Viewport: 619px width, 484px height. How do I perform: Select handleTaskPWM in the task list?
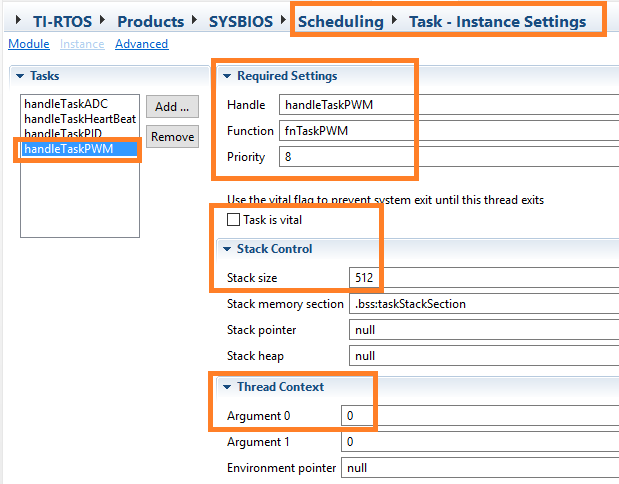(69, 149)
